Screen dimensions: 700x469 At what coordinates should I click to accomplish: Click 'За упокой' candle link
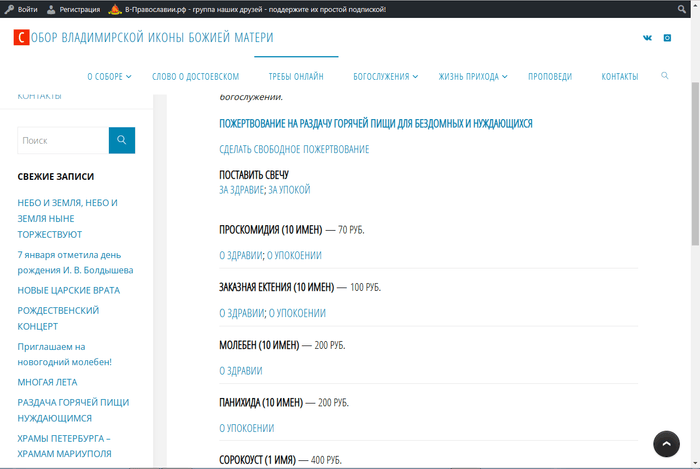tap(289, 189)
